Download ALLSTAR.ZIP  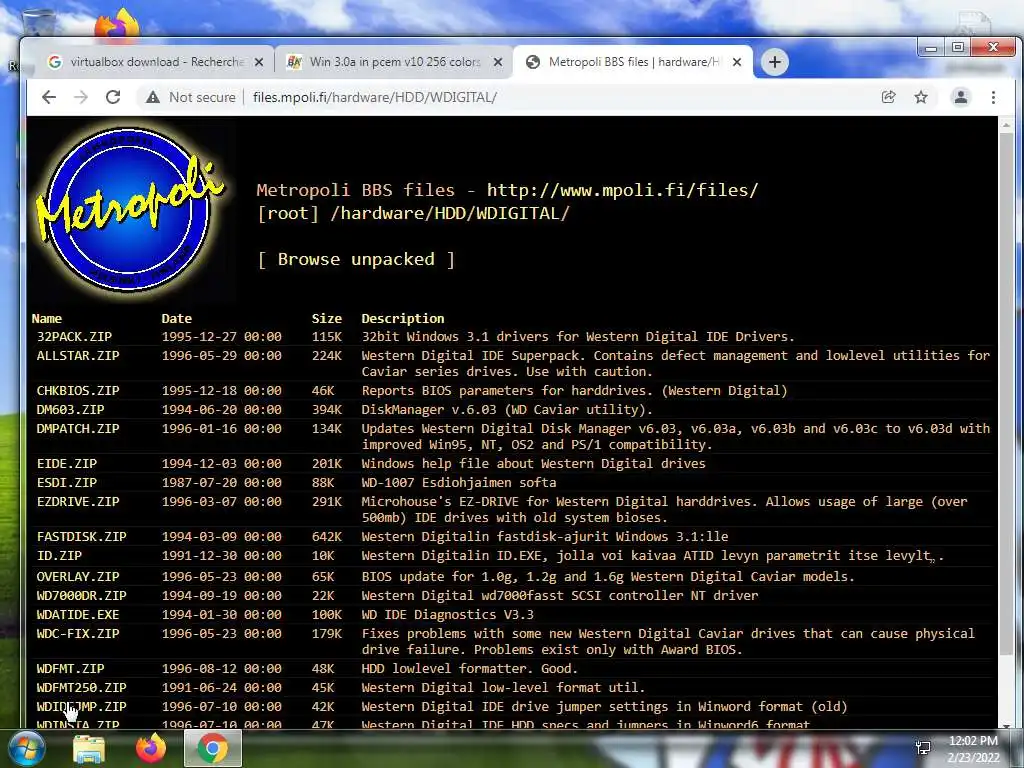tap(78, 356)
